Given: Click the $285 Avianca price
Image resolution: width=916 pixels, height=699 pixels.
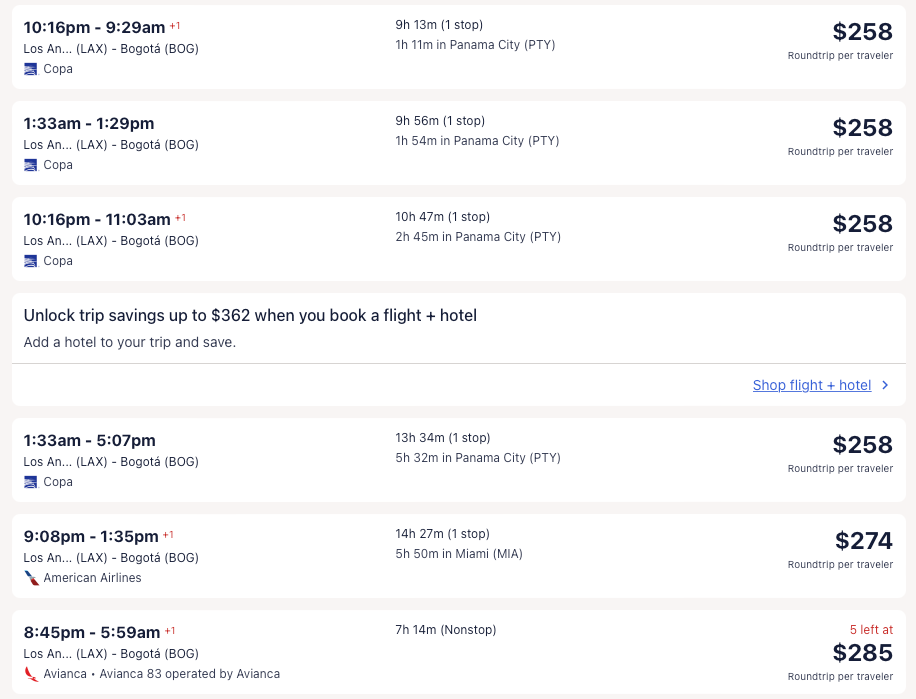Looking at the screenshot, I should tap(862, 653).
